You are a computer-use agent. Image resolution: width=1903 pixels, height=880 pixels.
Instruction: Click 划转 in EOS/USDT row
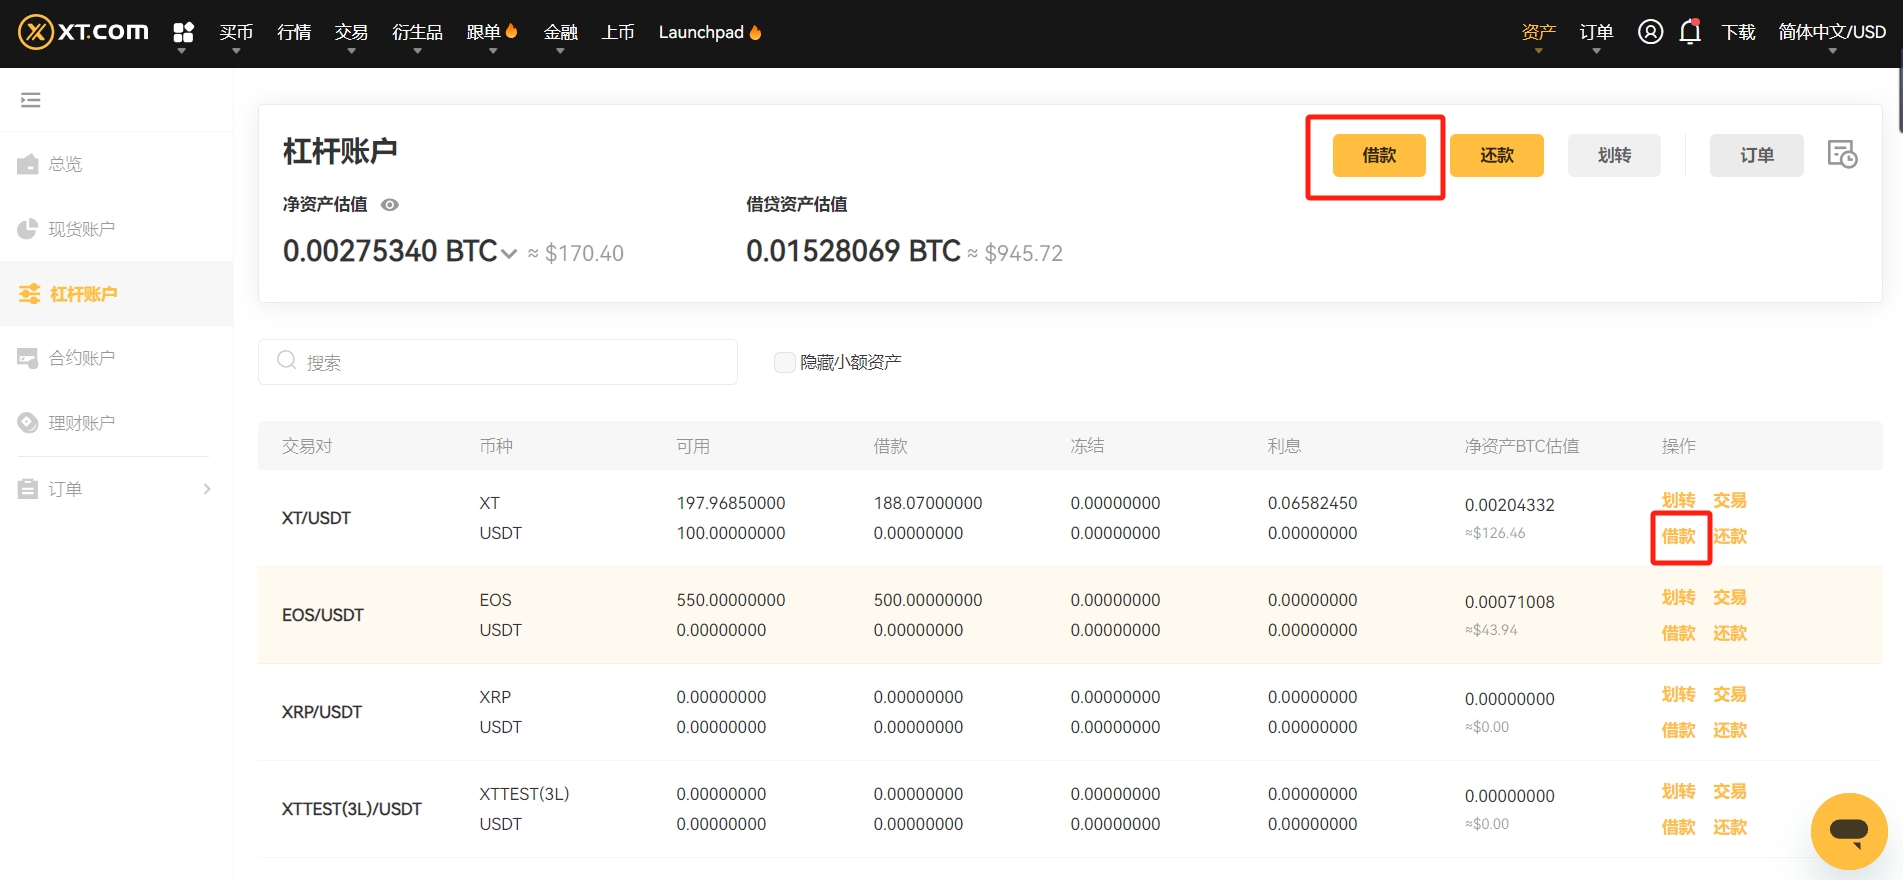click(1678, 597)
